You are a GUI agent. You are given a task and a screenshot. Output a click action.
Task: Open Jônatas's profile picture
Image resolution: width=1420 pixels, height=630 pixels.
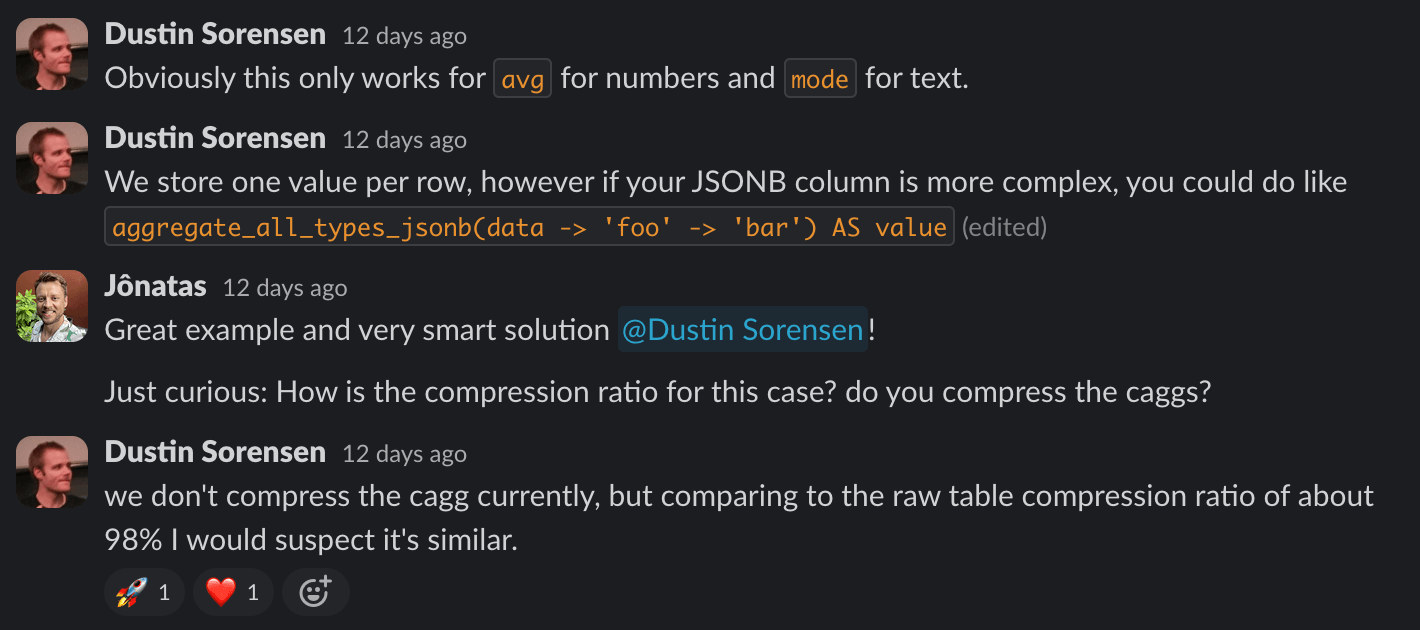click(52, 306)
